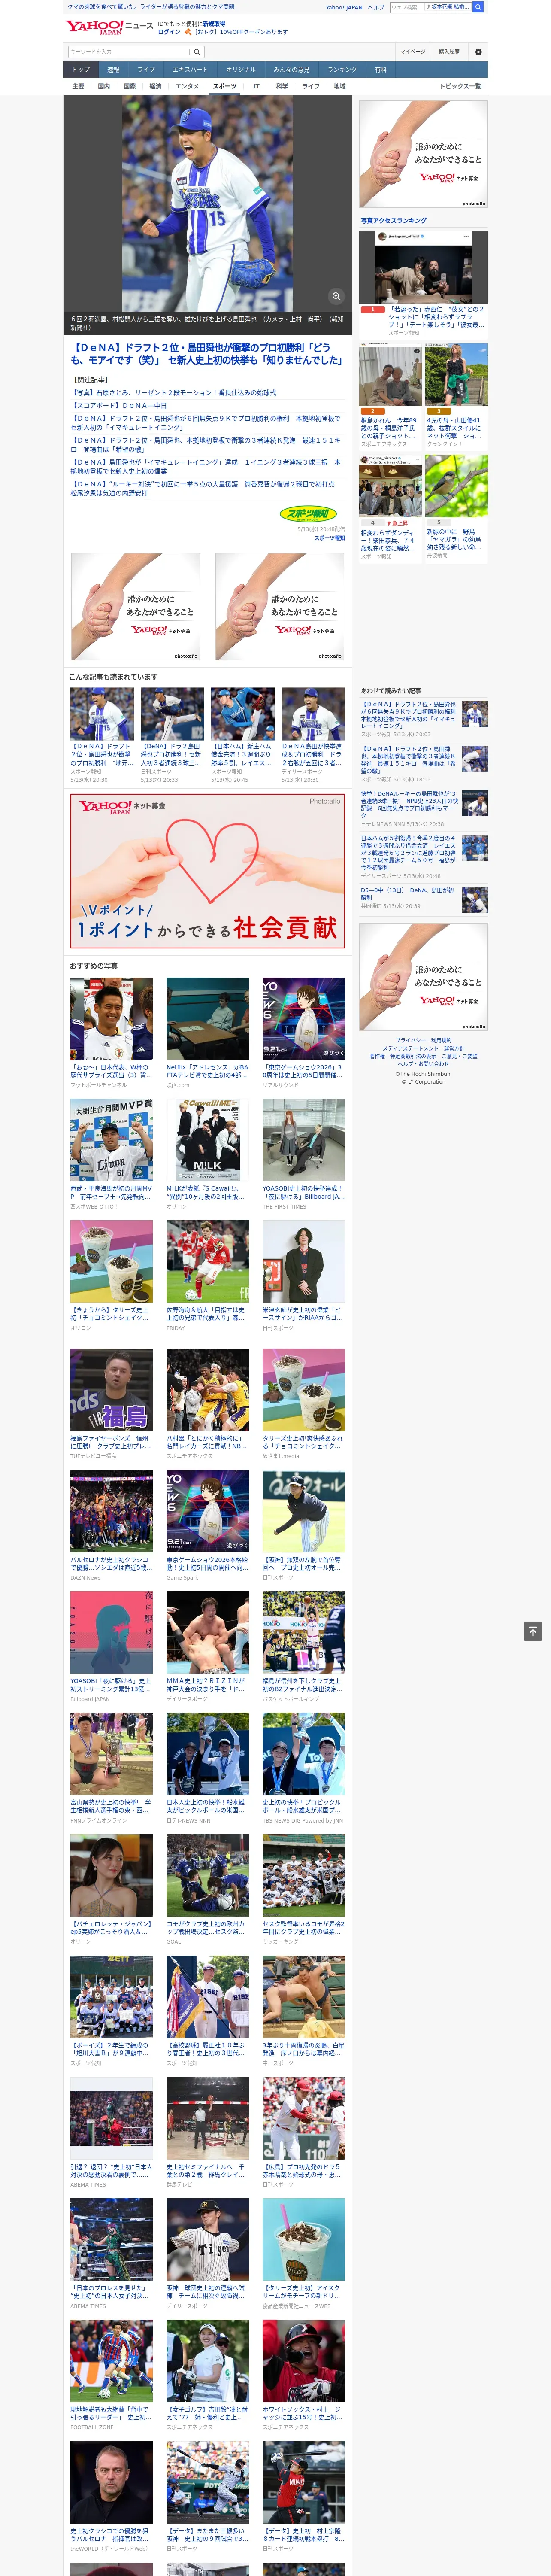This screenshot has height=2576, width=551.
Task: Open the みんなの意見 navigation tab
Action: pyautogui.click(x=291, y=70)
